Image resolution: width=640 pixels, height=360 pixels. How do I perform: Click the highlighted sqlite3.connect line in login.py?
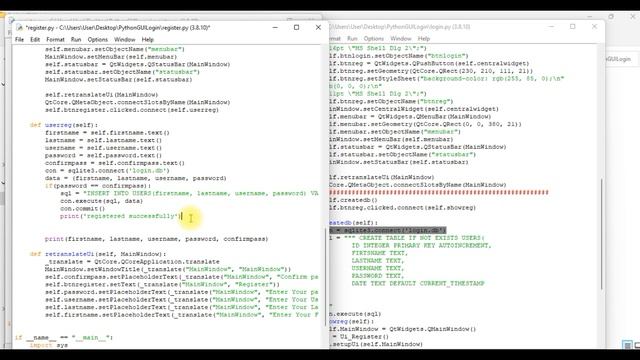pos(388,230)
